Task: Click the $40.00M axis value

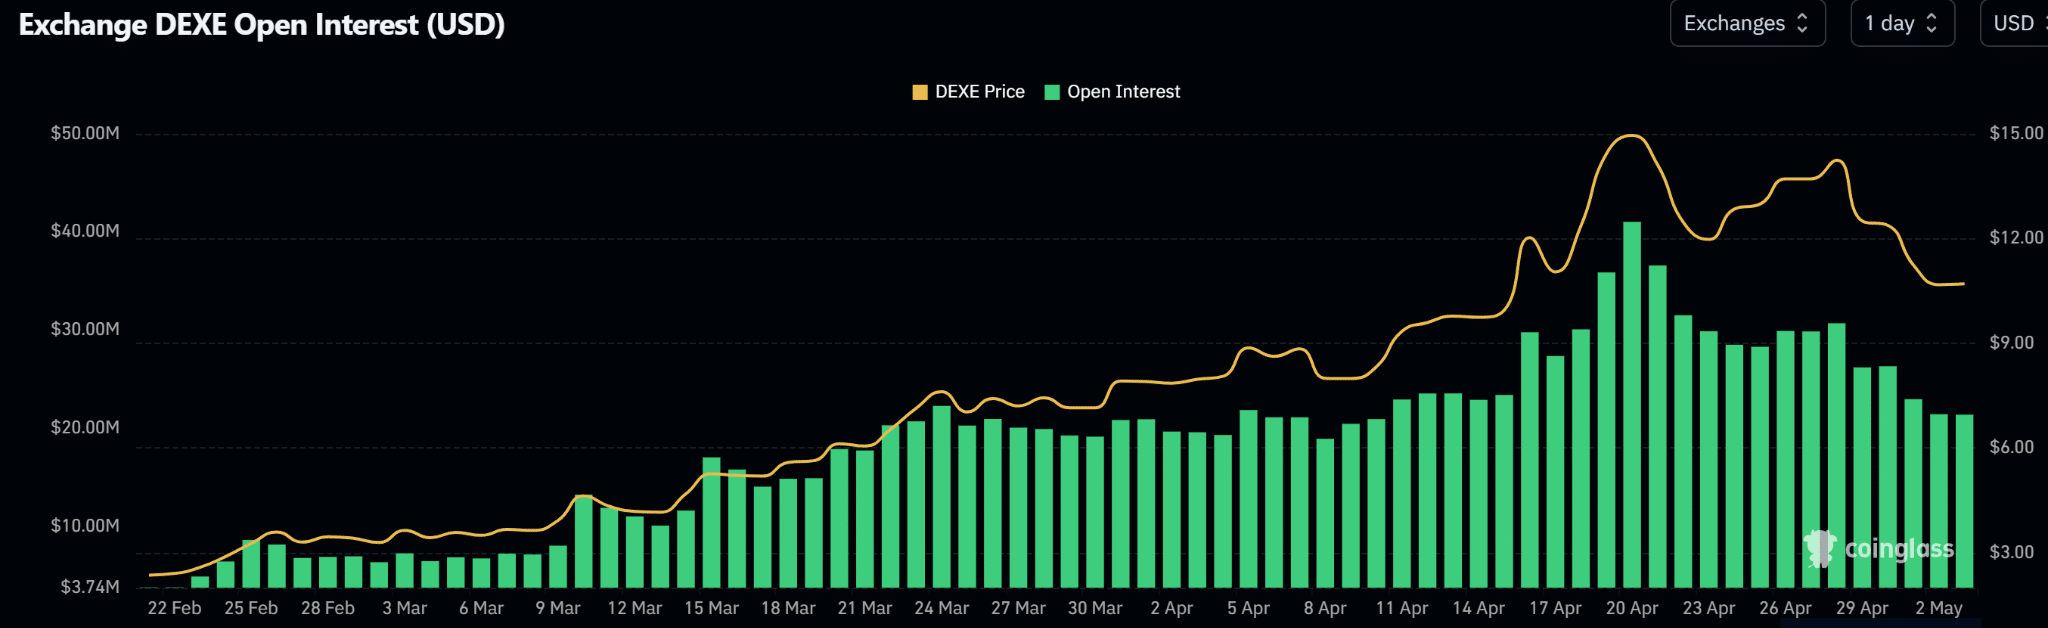Action: pyautogui.click(x=85, y=231)
